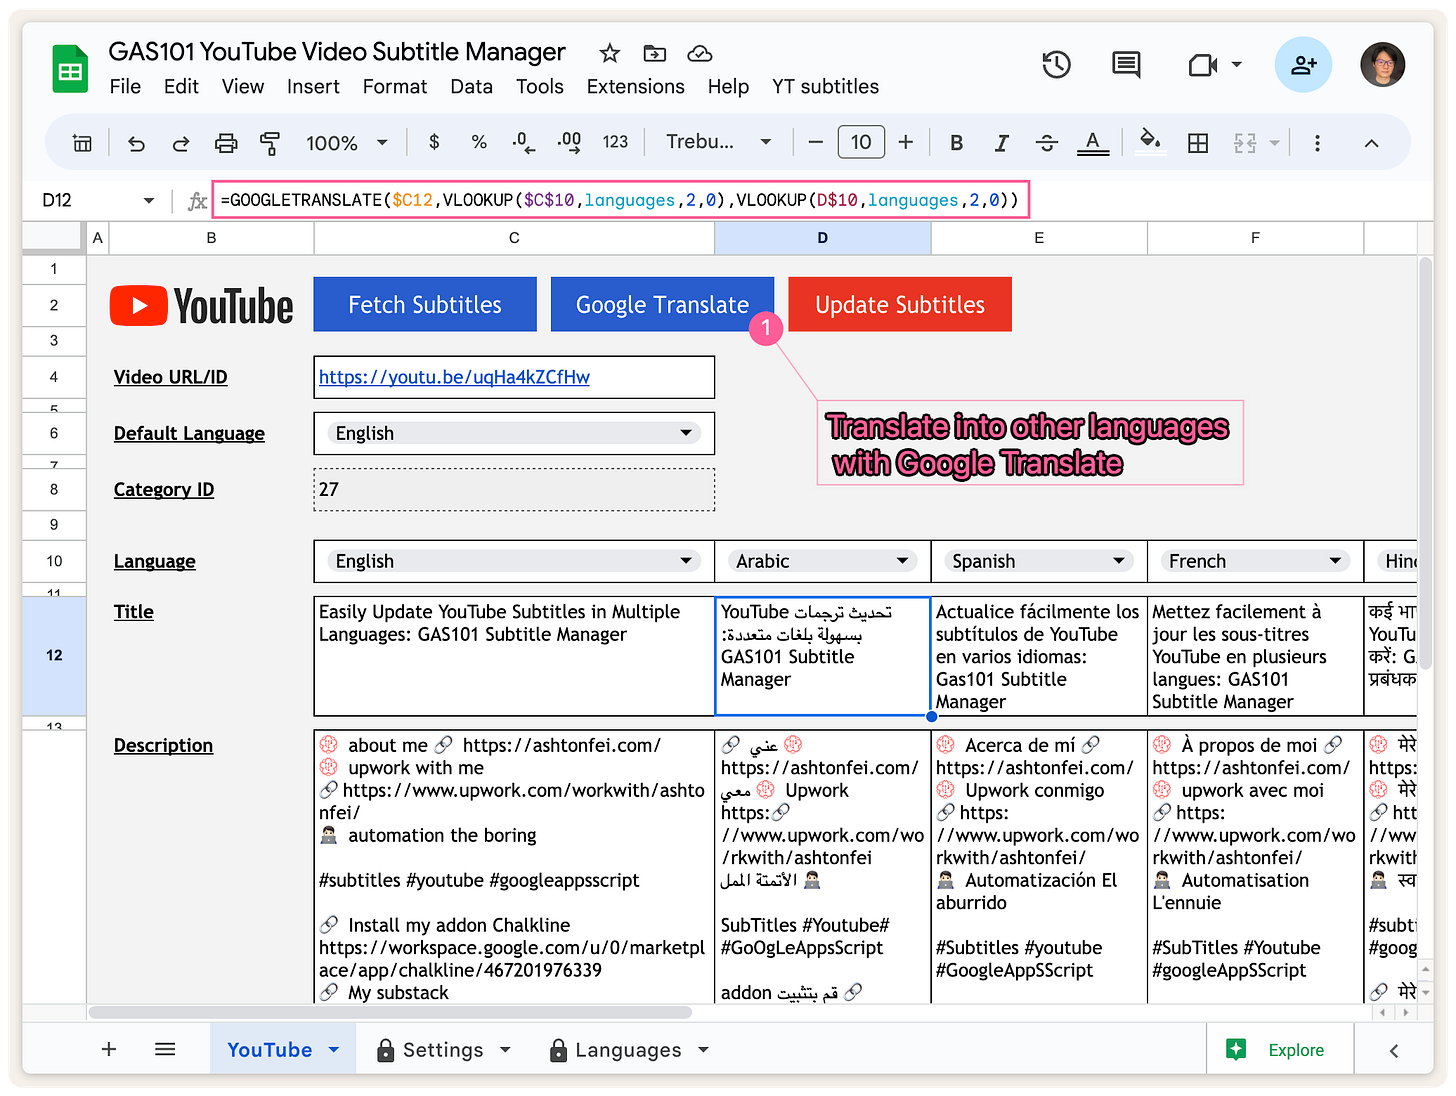The height and width of the screenshot is (1096, 1456).
Task: Open the zoom 100% dropdown
Action: (346, 143)
